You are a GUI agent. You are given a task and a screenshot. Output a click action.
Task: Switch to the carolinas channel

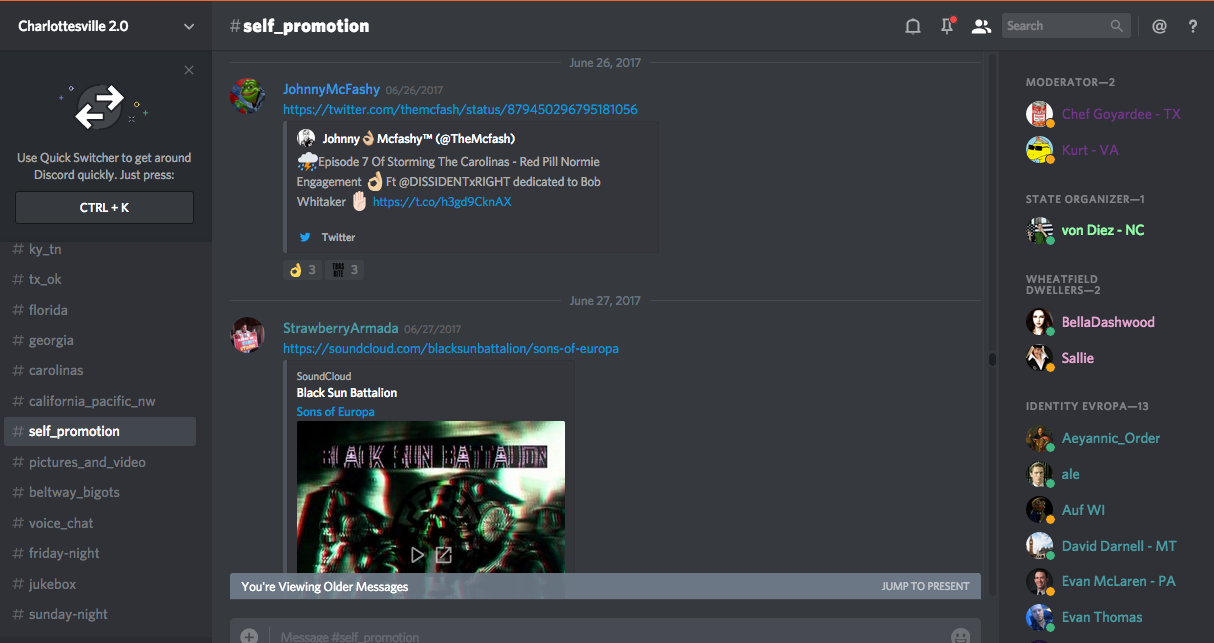click(56, 370)
